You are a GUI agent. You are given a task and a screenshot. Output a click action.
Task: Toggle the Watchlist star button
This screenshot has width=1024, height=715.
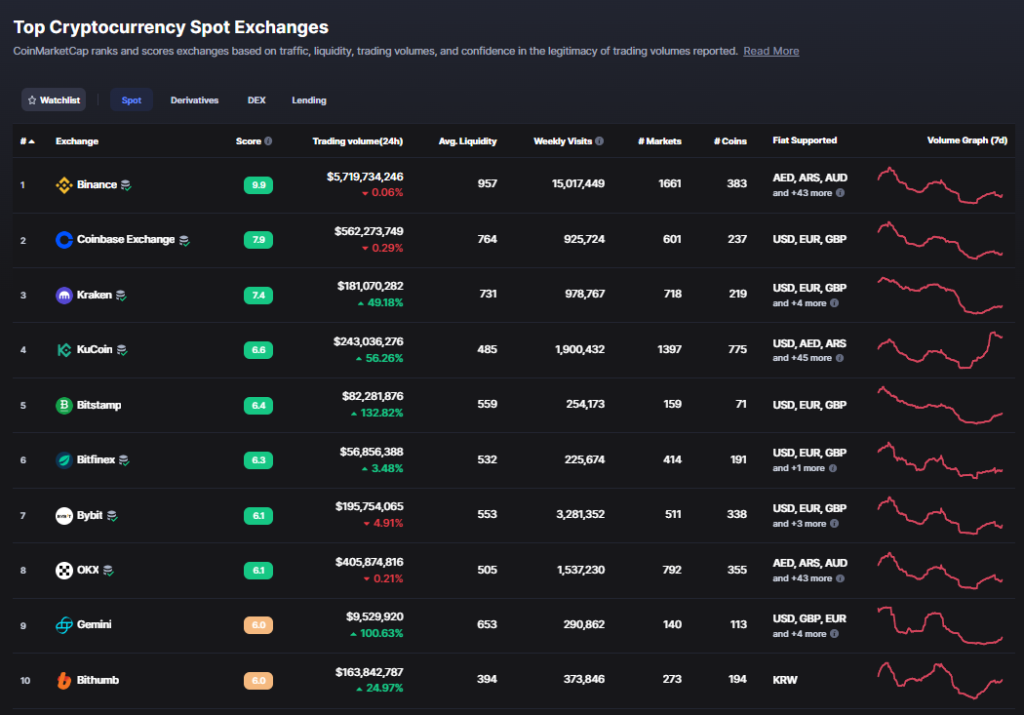pyautogui.click(x=54, y=100)
